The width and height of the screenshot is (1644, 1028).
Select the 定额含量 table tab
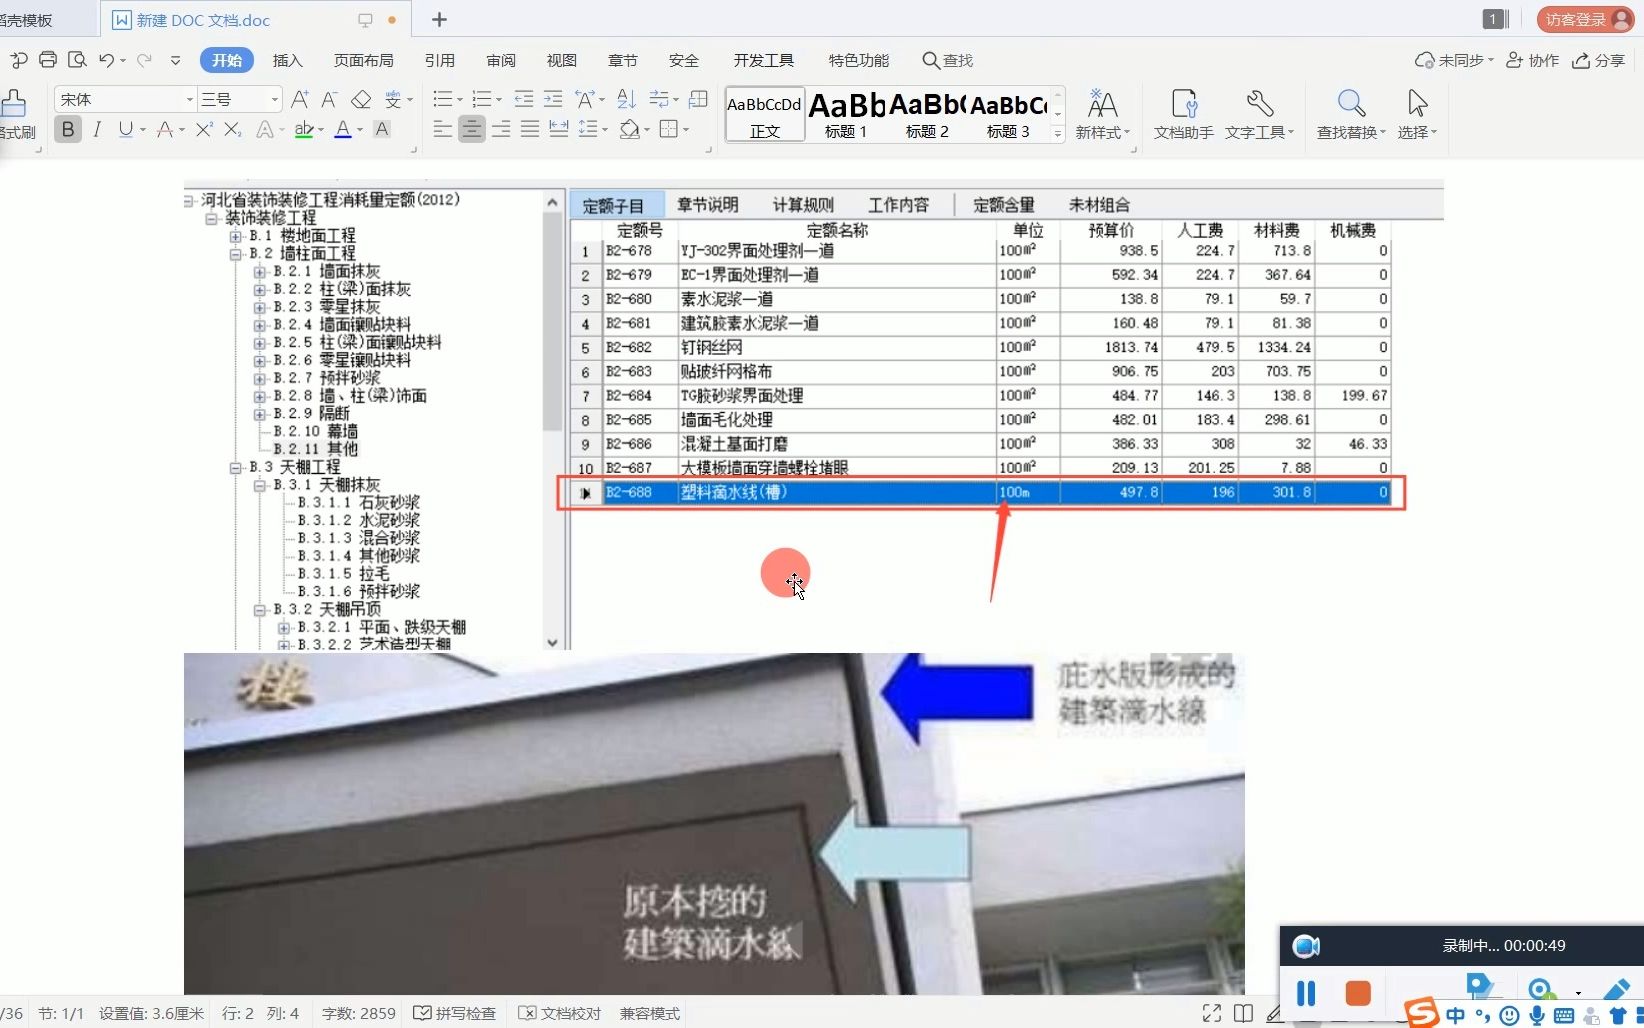1004,204
